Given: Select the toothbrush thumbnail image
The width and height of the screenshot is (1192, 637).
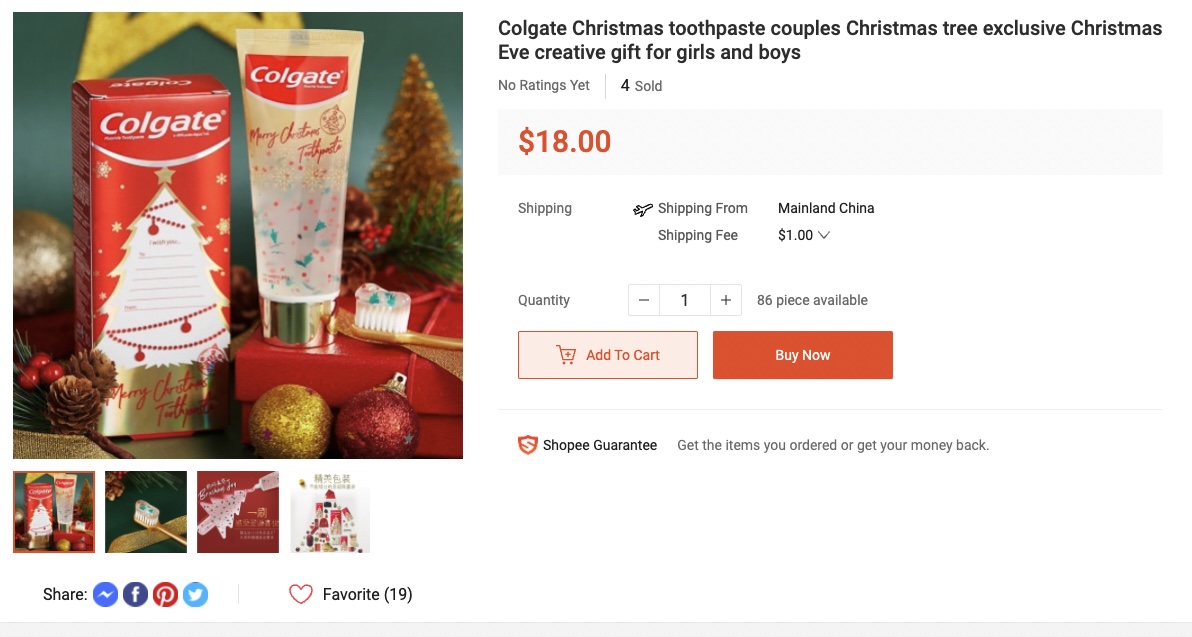Looking at the screenshot, I should [x=145, y=512].
